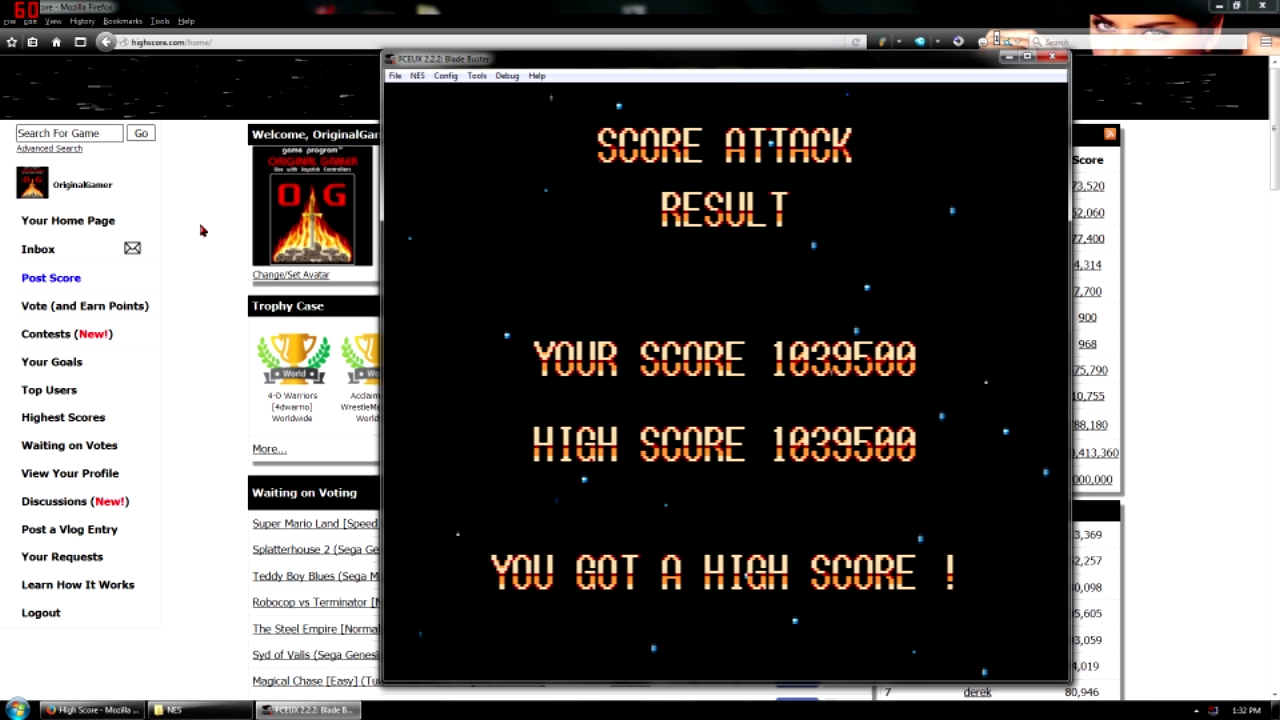Viewport: 1280px width, 720px height.
Task: Go to Firefox home via house icon
Action: coord(56,42)
